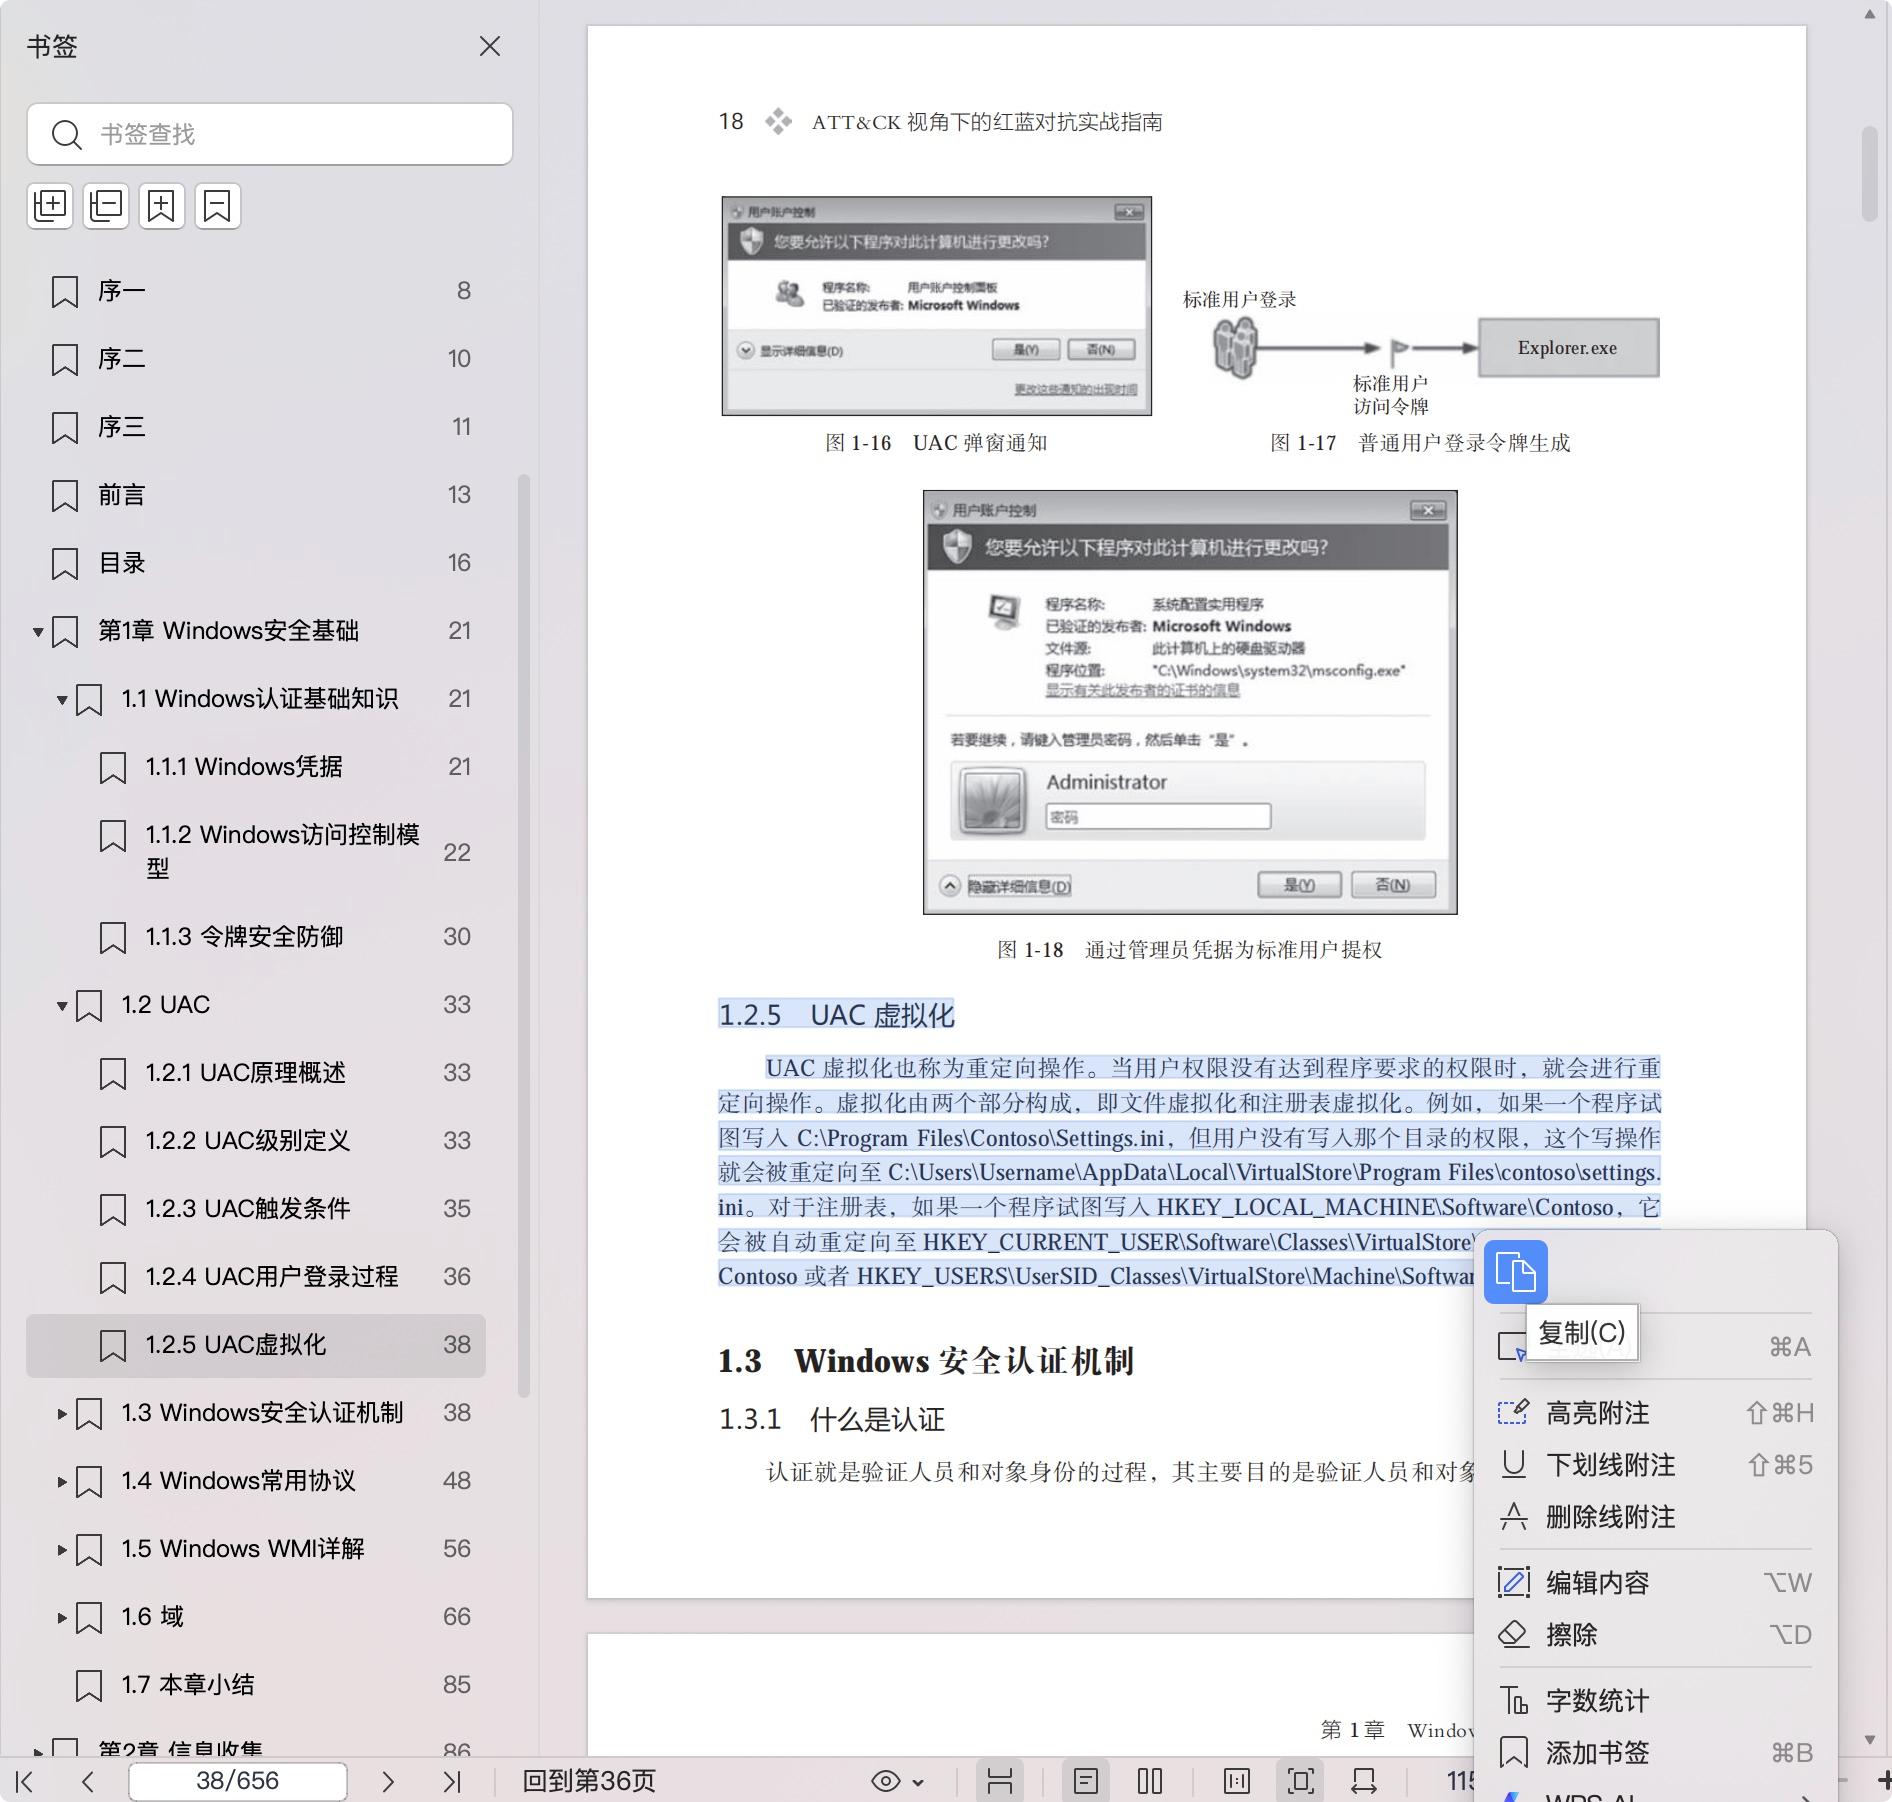Expand the 1.3 Windows安全认证机制 bookmark

pos(62,1414)
